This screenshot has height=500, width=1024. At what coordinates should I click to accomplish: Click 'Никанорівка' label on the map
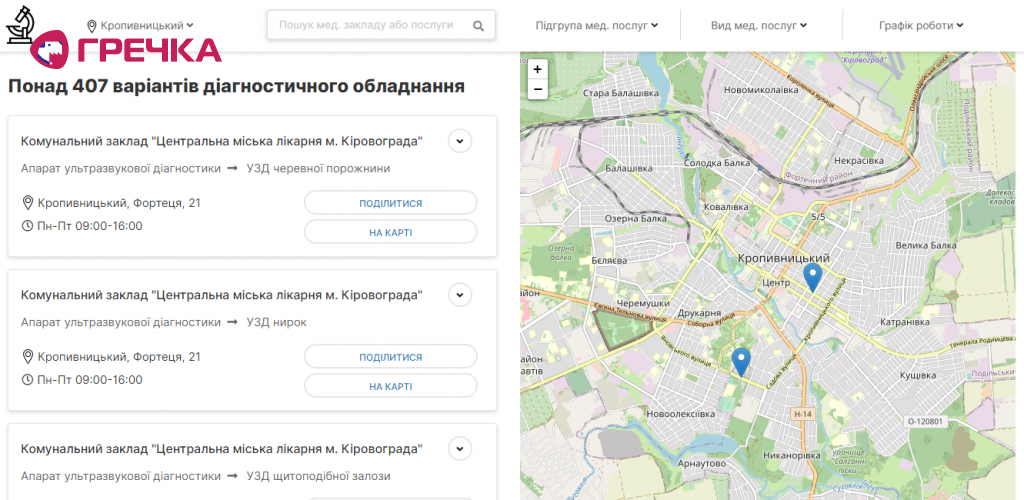pos(791,454)
